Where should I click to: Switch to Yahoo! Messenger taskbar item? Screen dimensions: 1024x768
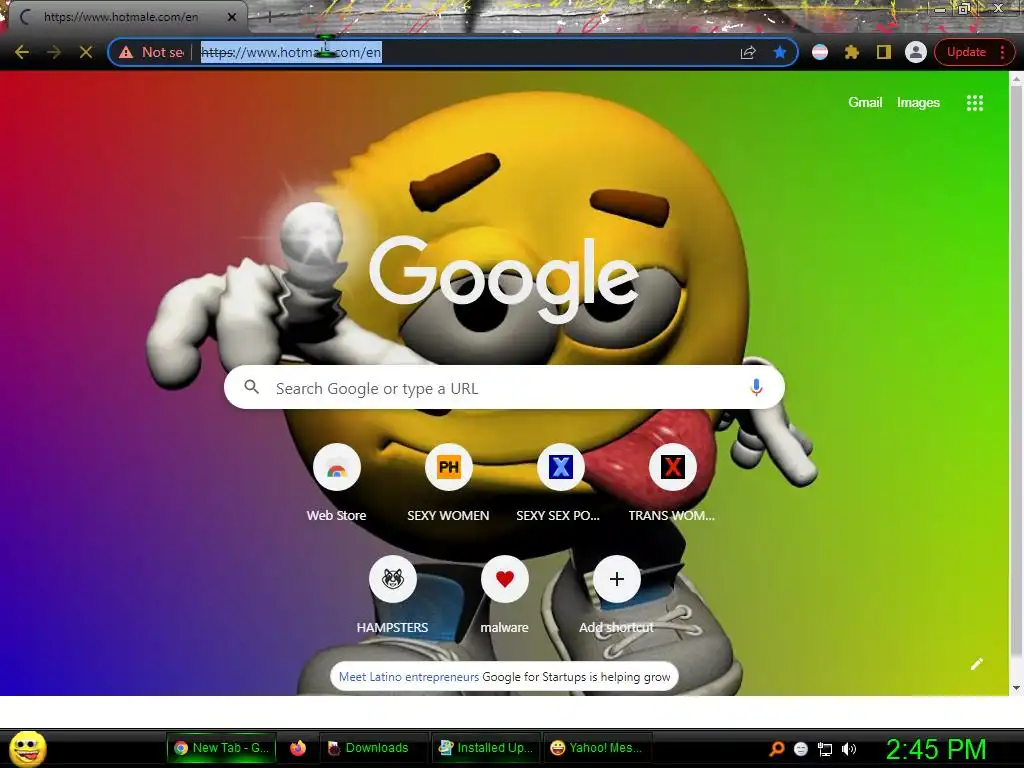(x=597, y=748)
